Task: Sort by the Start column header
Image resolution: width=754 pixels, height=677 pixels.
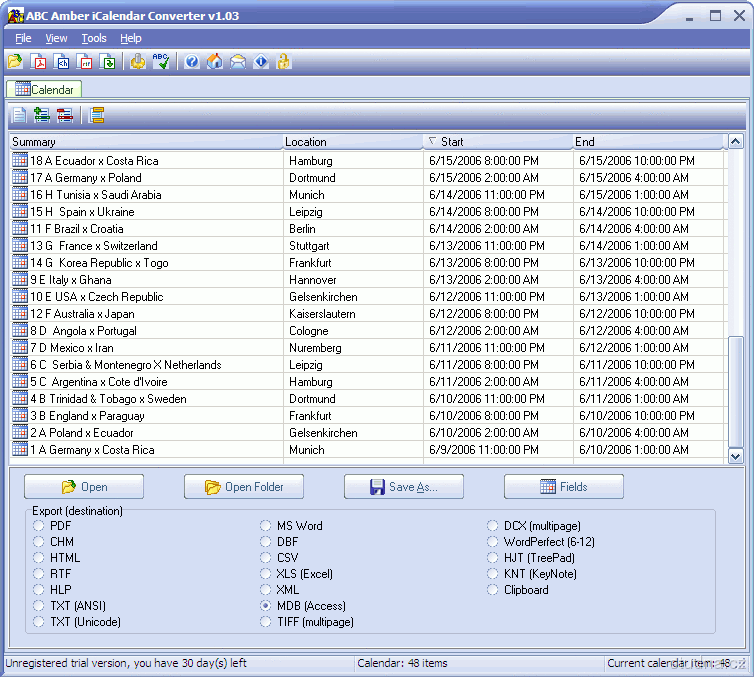Action: (497, 142)
